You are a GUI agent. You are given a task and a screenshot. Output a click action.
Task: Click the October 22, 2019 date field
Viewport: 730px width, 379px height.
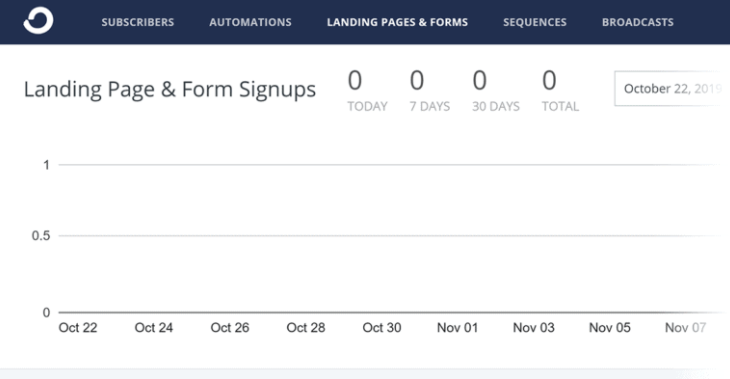672,88
